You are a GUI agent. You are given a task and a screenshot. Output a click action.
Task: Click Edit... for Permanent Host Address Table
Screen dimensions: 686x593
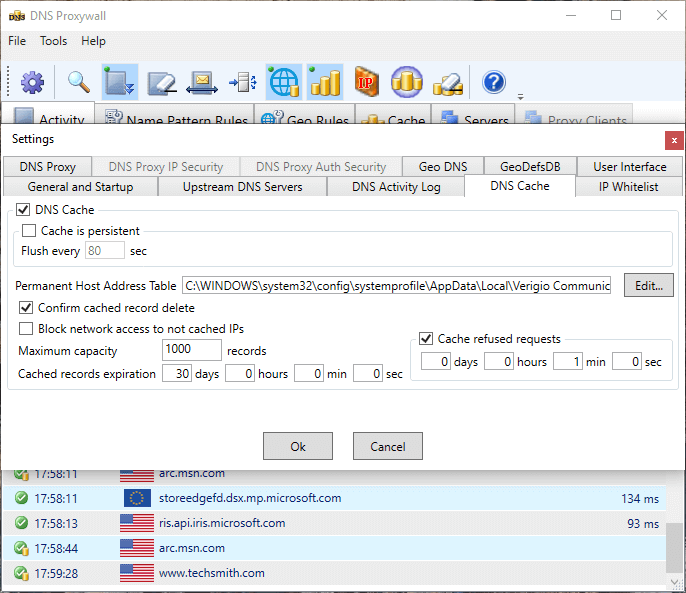tap(649, 285)
